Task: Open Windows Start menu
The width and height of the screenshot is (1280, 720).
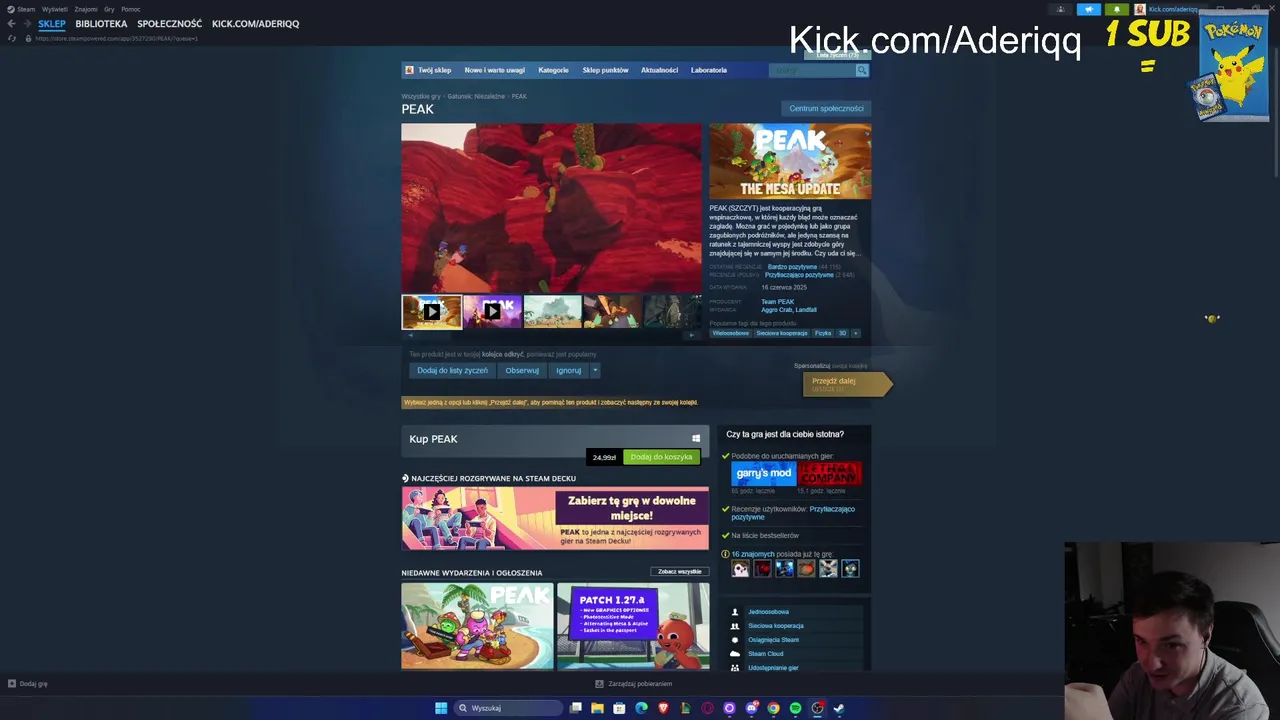Action: point(441,708)
